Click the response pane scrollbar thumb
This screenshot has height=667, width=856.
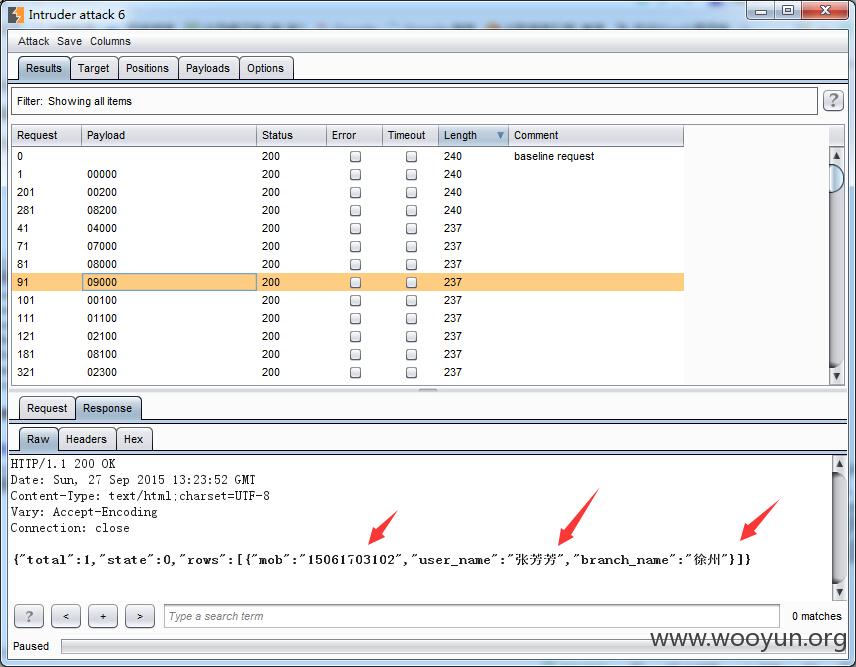point(839,527)
